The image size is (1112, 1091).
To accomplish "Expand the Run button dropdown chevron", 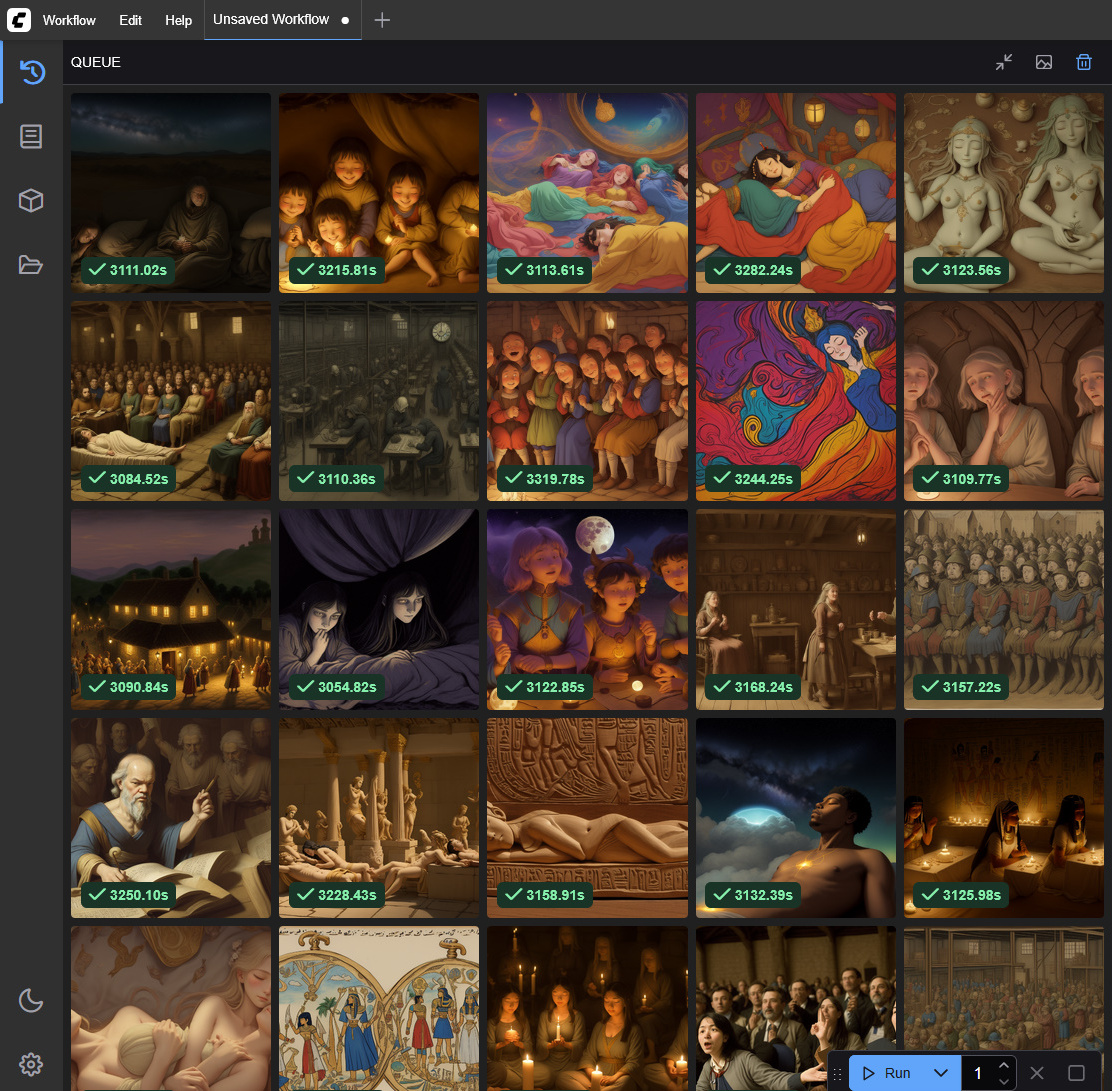I will click(940, 1073).
